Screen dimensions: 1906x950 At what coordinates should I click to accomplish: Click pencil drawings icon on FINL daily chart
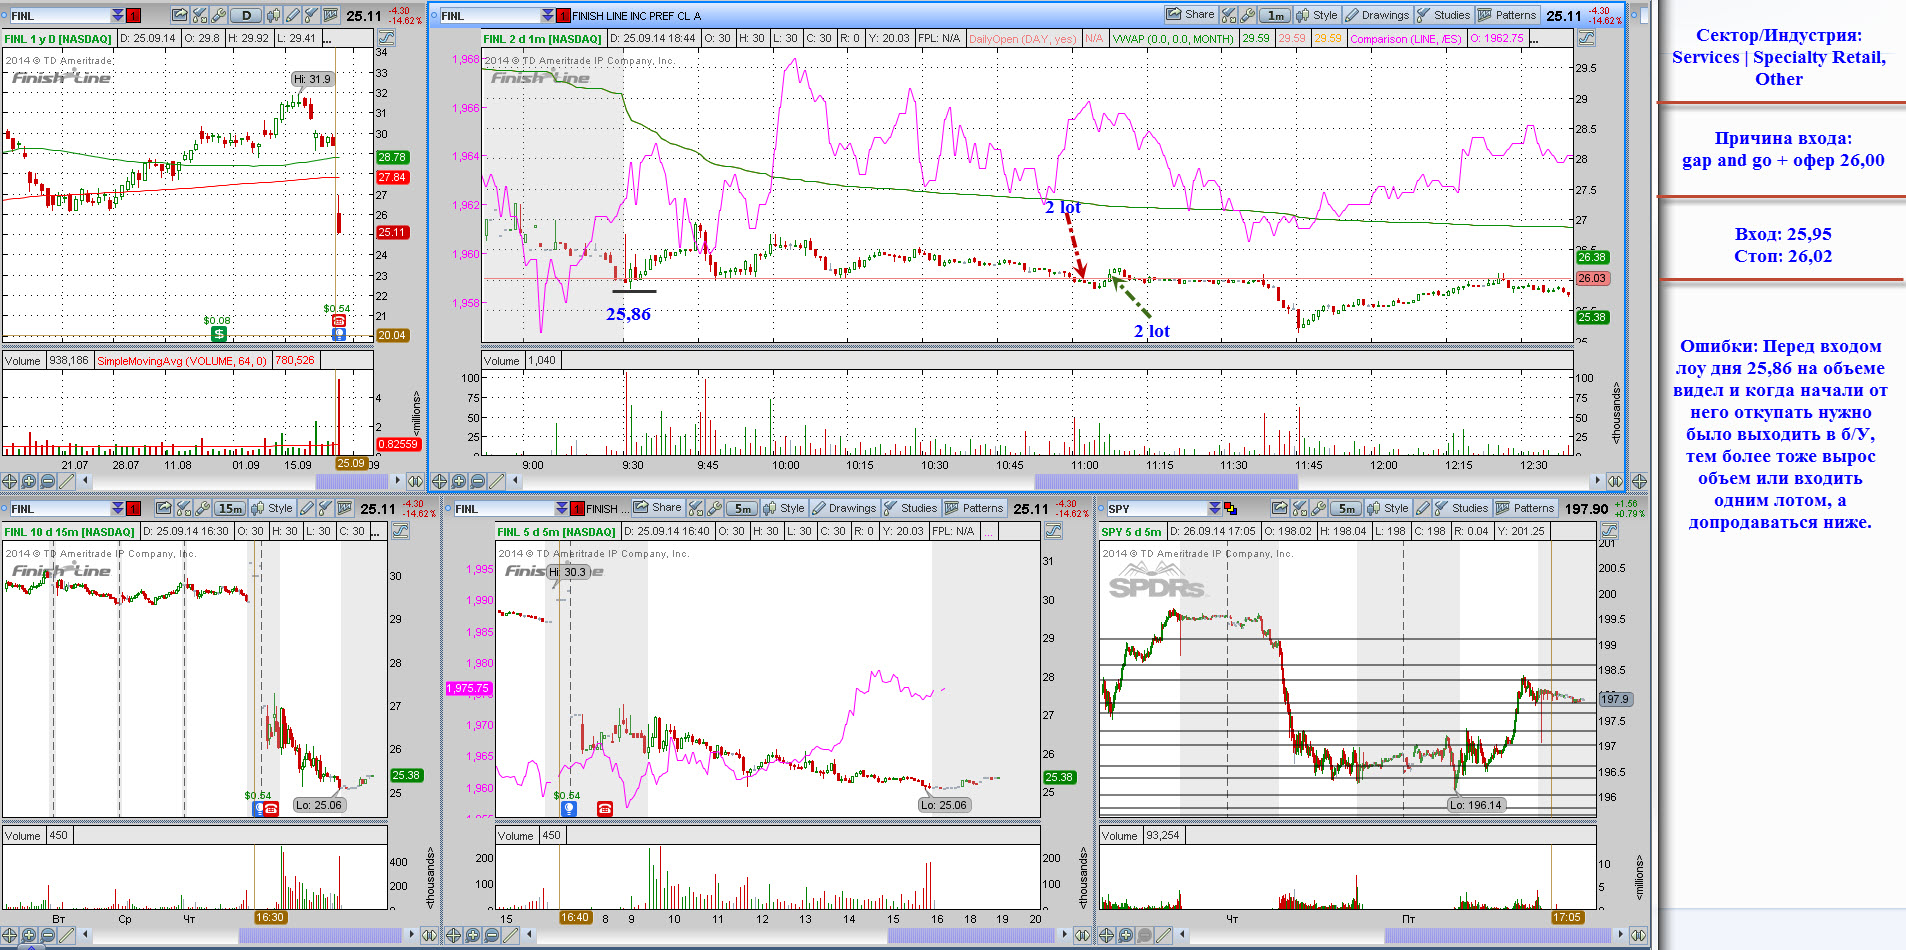pos(293,15)
